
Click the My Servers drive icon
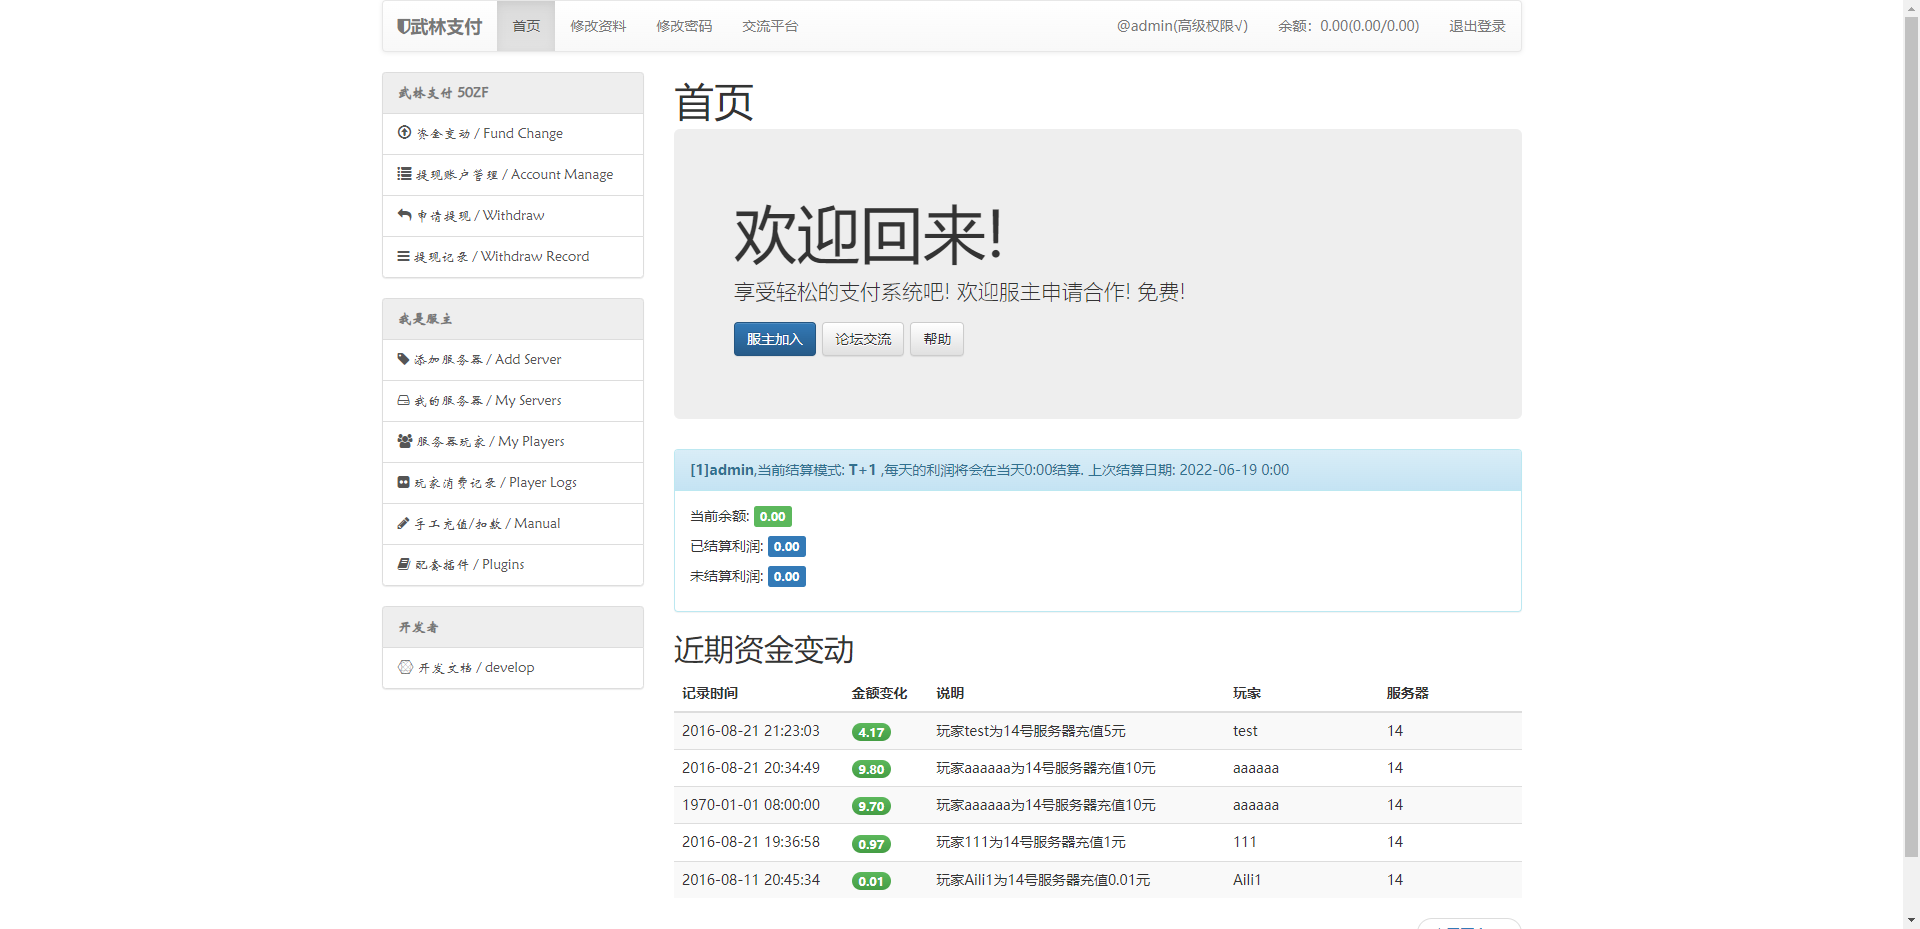(403, 400)
